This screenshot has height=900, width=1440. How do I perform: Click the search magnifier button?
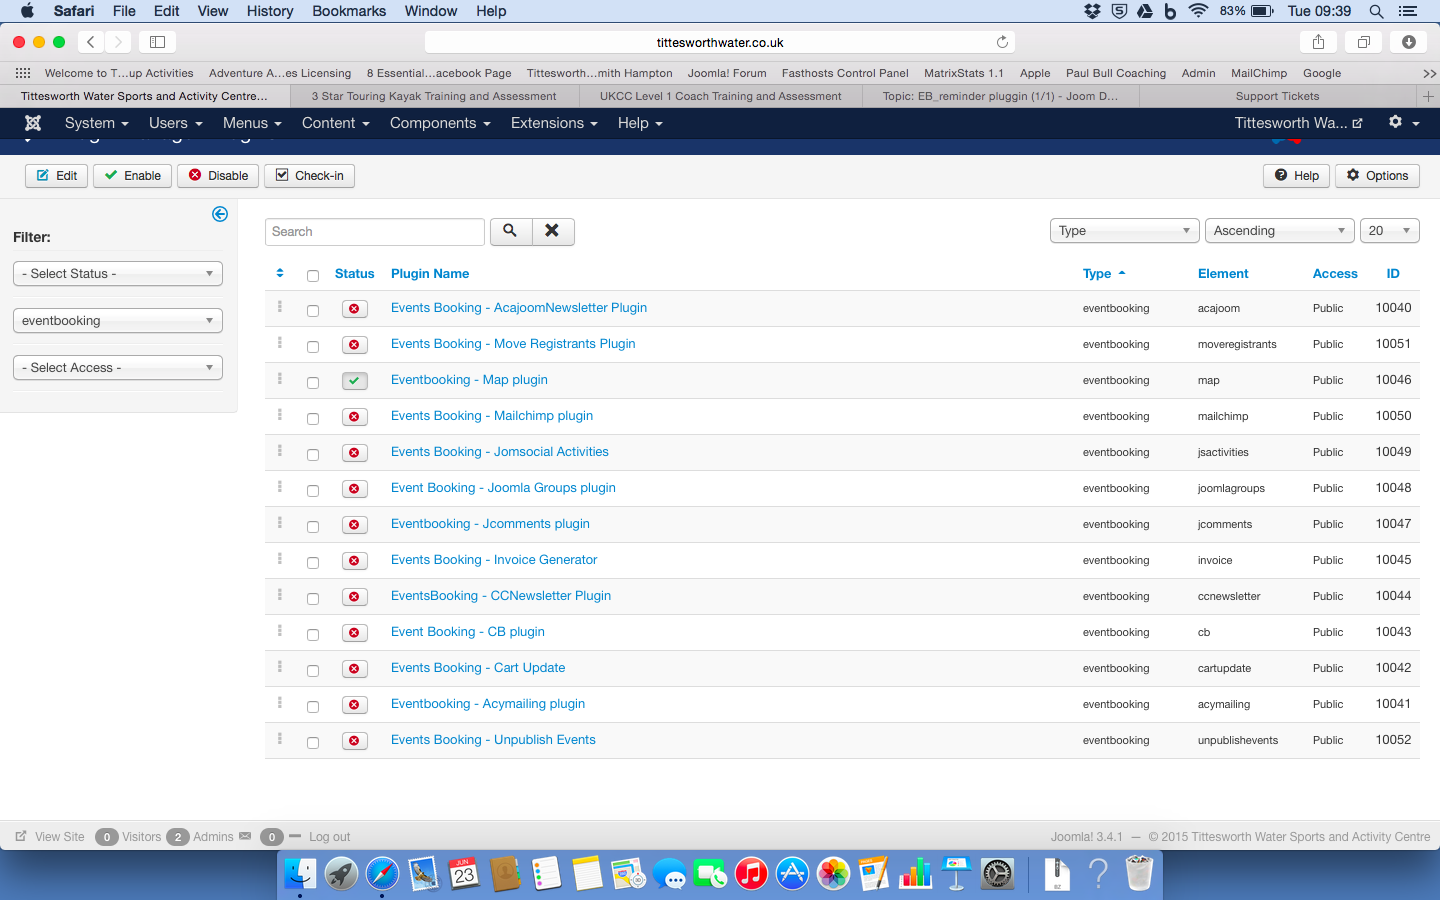(510, 231)
